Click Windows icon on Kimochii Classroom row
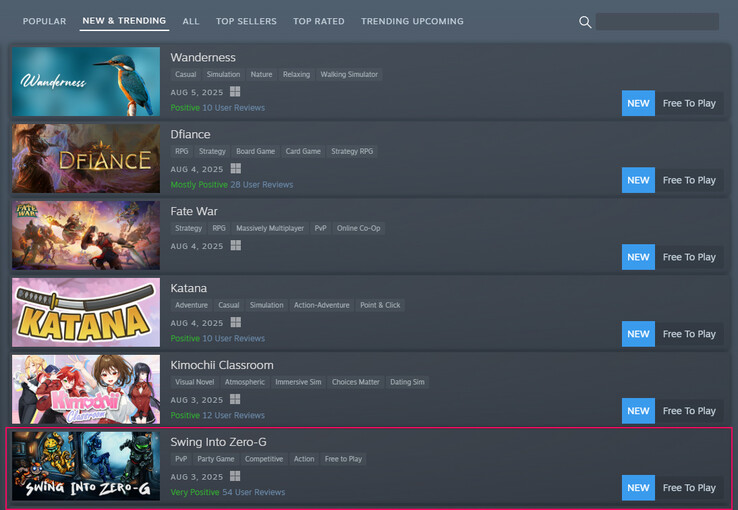The width and height of the screenshot is (738, 510). click(x=236, y=400)
